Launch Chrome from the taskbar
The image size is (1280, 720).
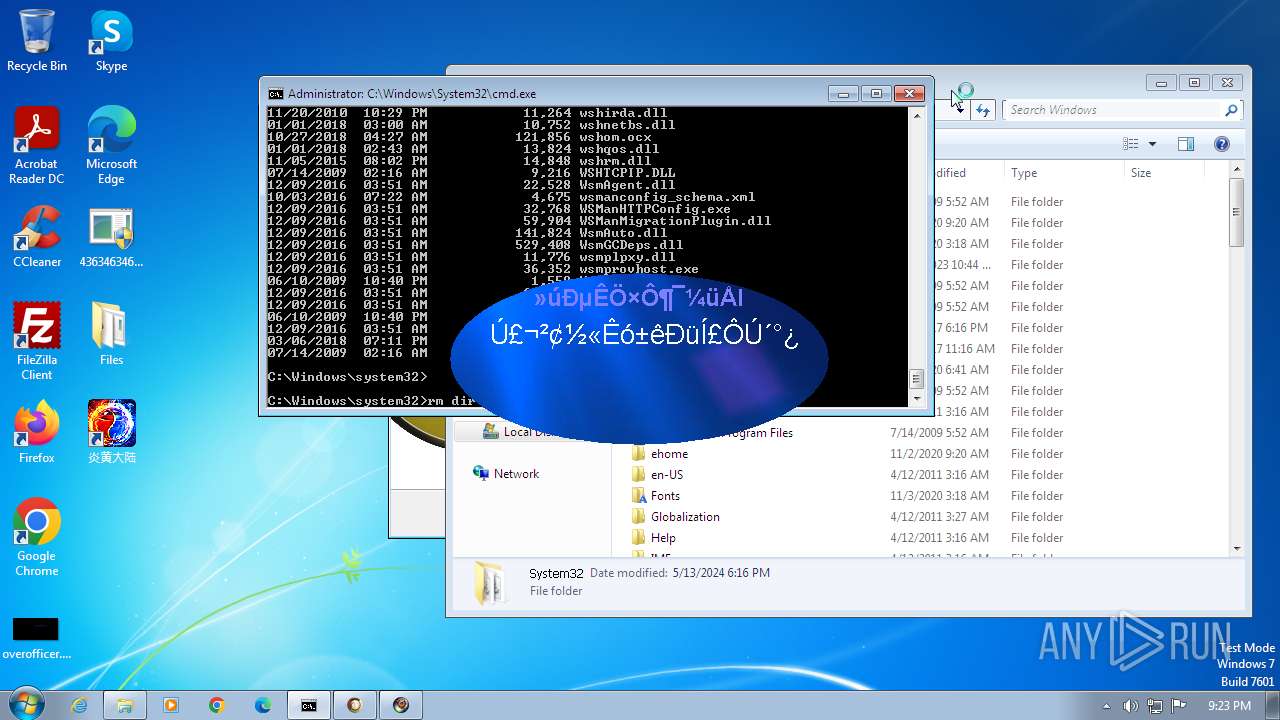point(217,705)
